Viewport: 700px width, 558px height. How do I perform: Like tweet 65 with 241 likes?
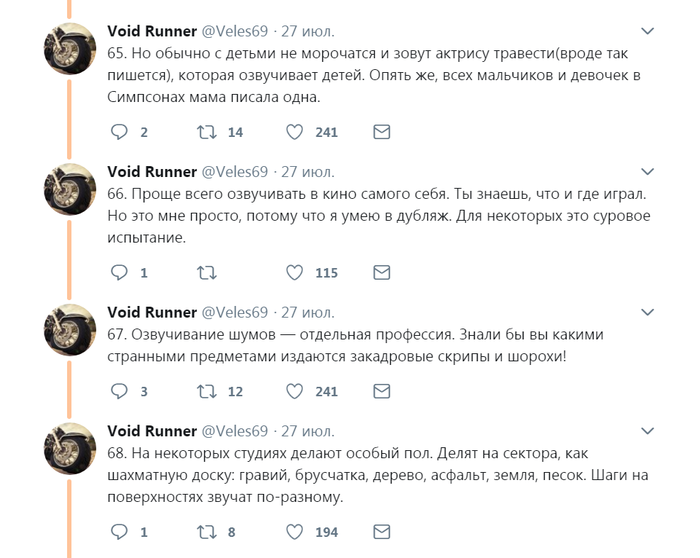point(295,132)
